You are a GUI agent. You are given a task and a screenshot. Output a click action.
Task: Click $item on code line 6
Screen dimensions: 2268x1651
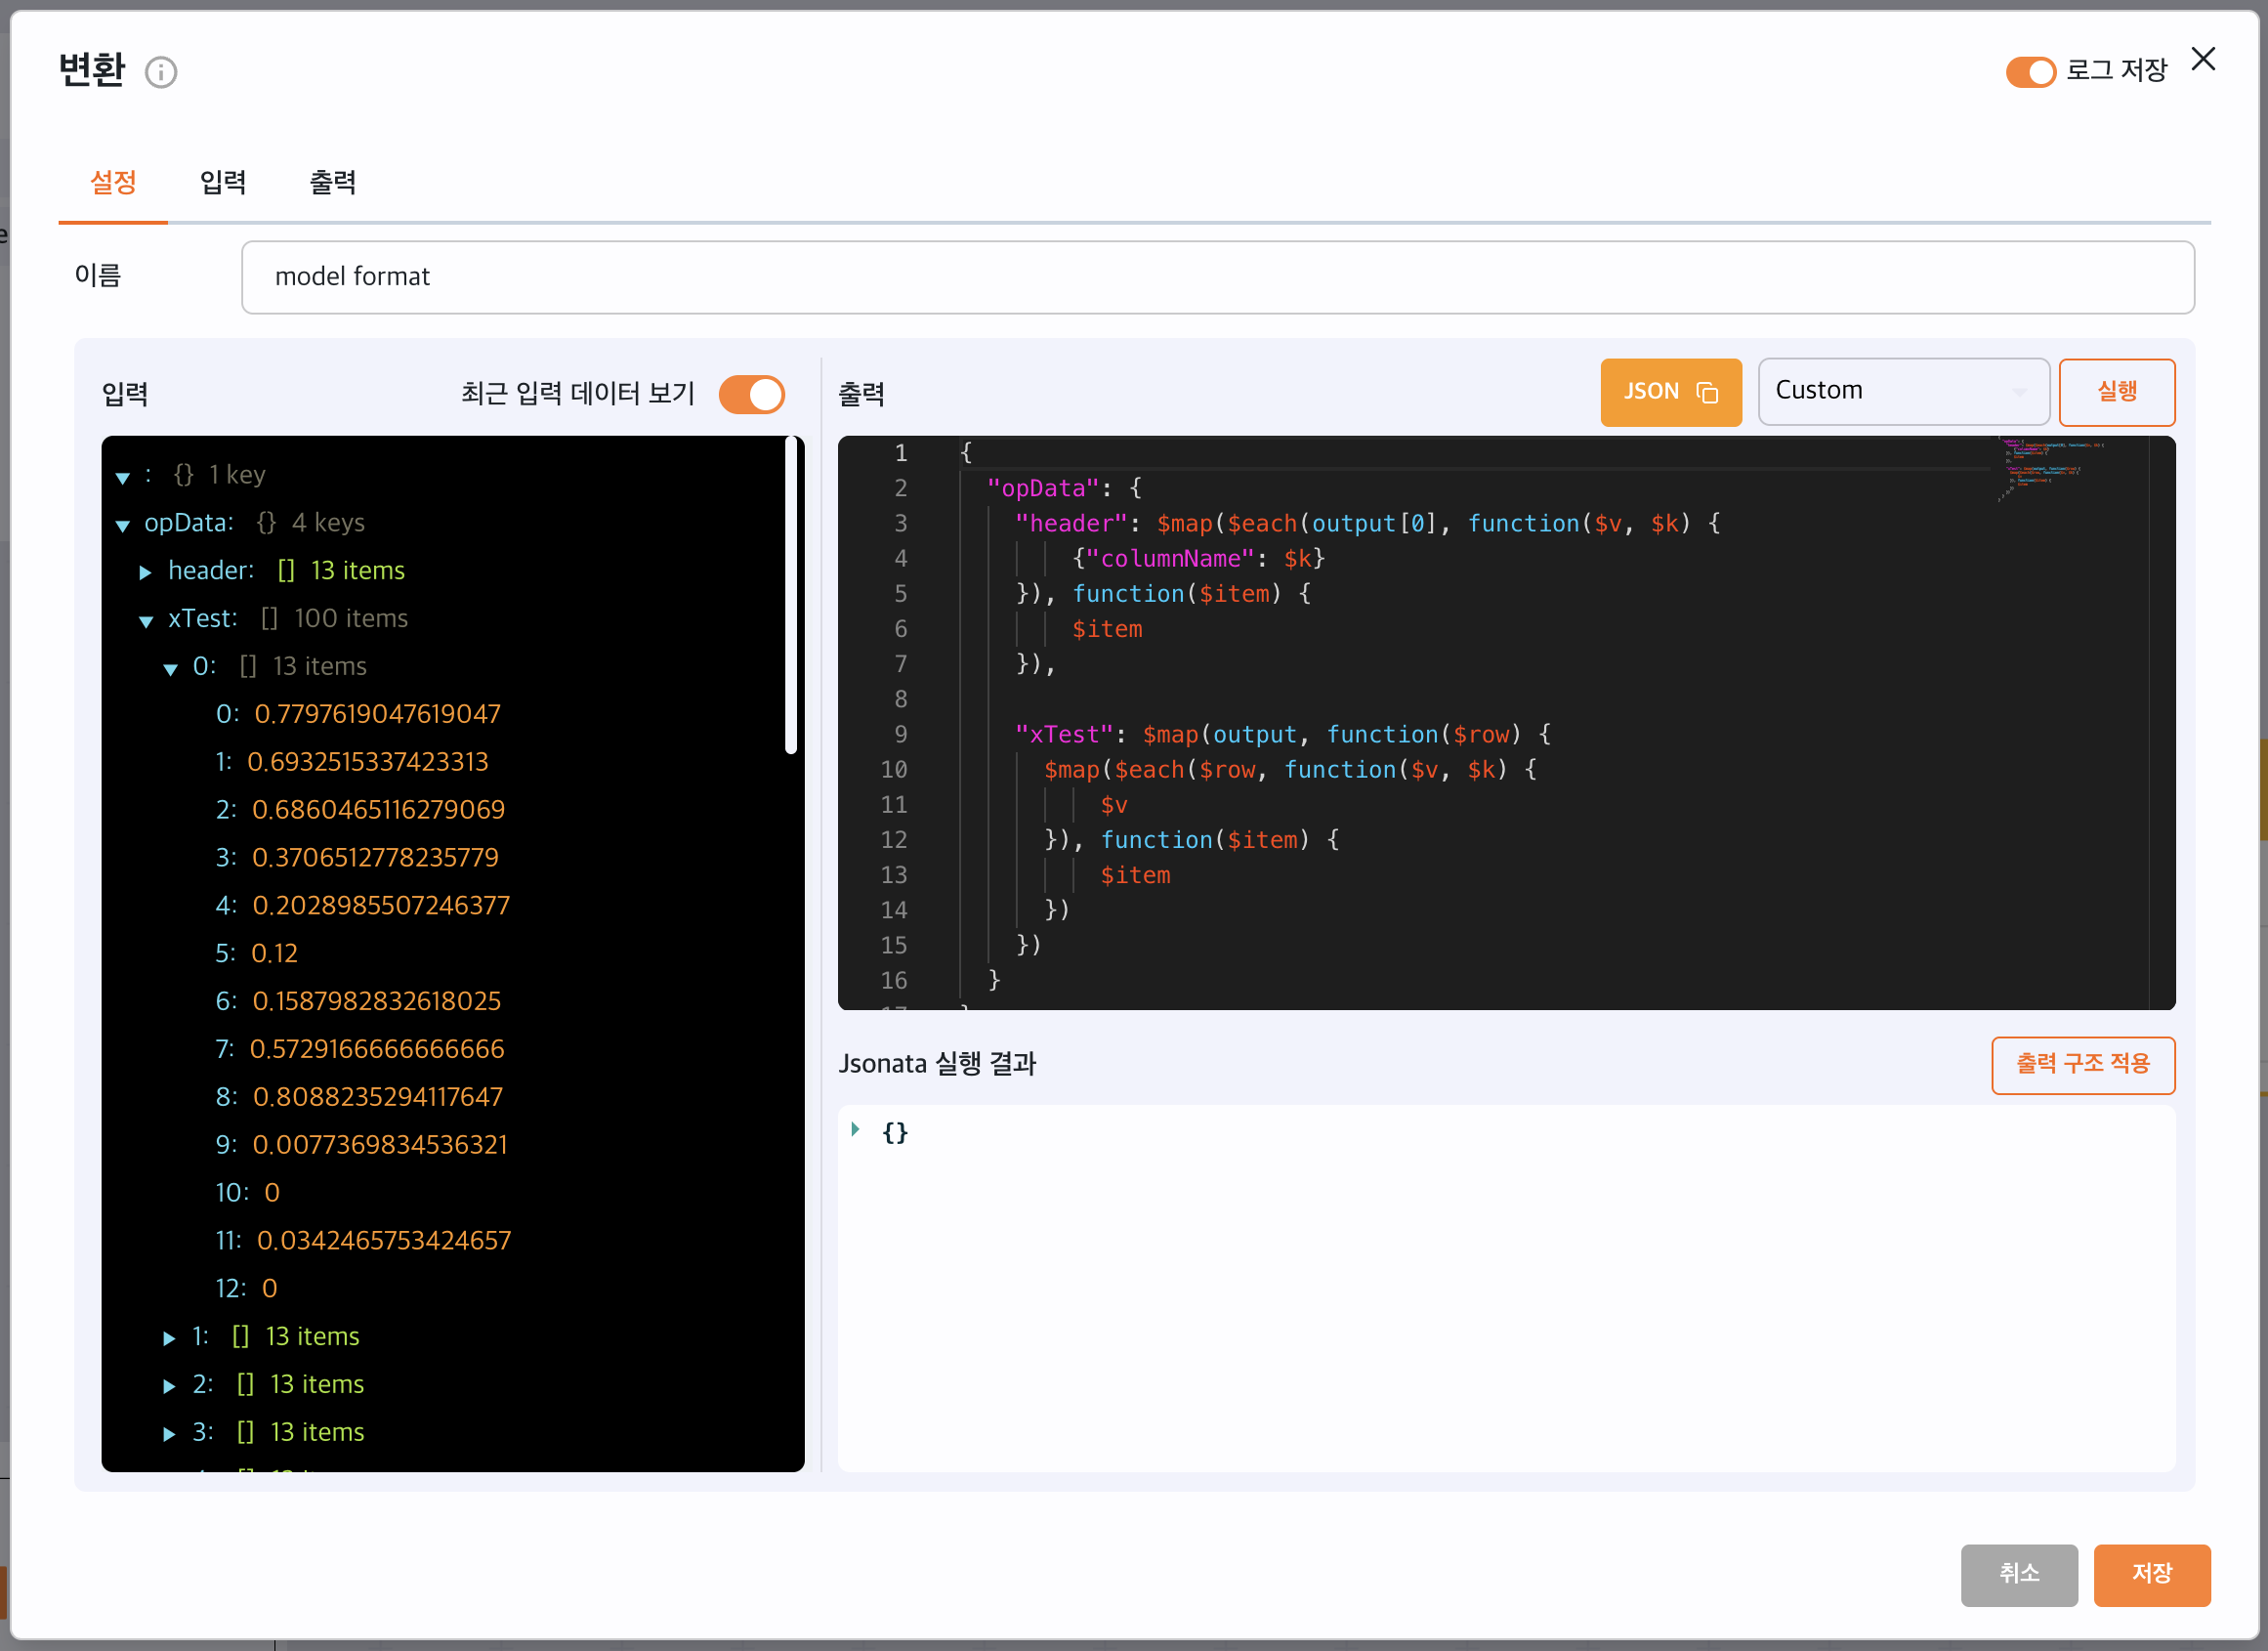tap(1107, 630)
